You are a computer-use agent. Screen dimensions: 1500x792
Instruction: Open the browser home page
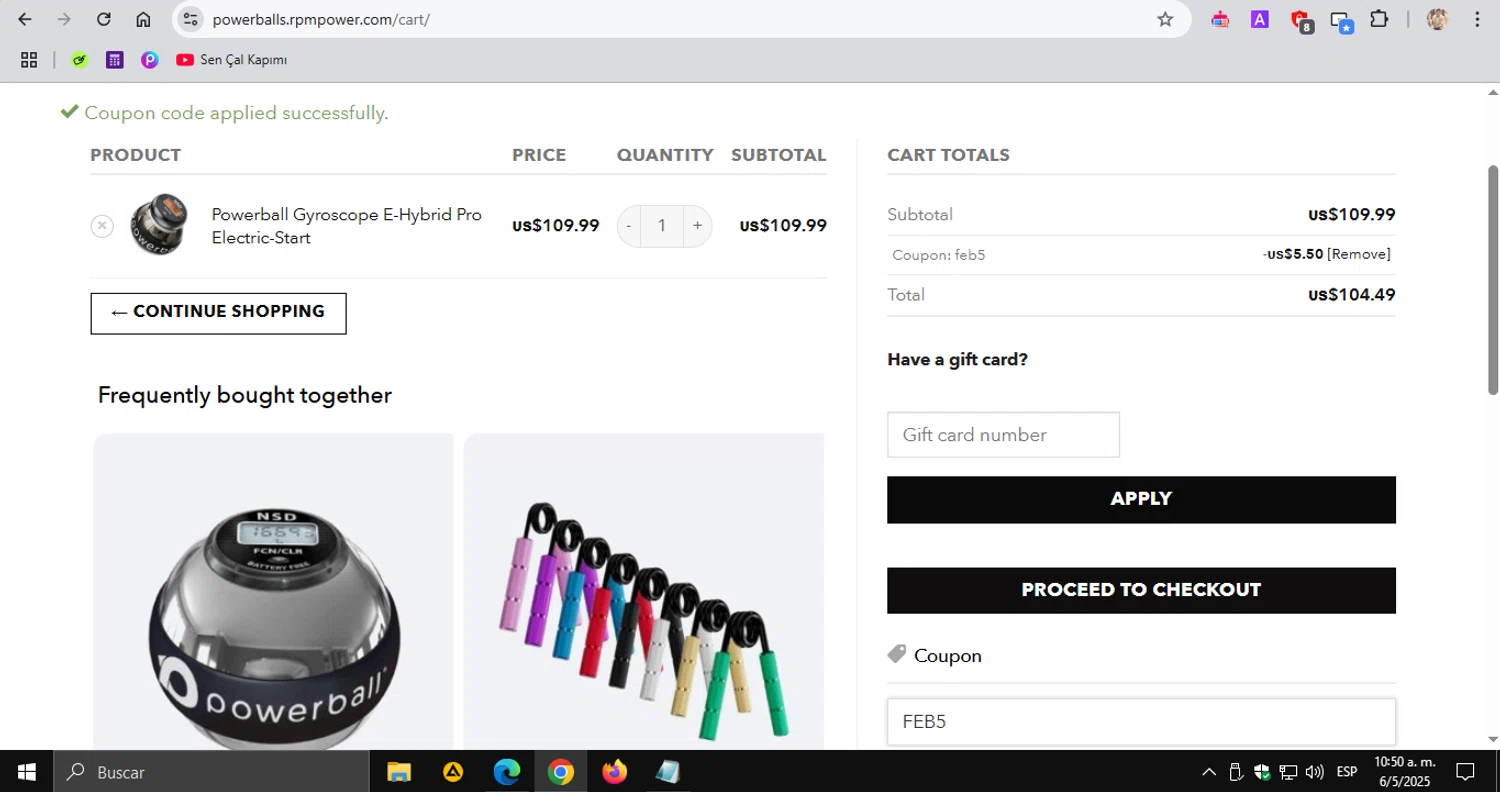click(143, 19)
